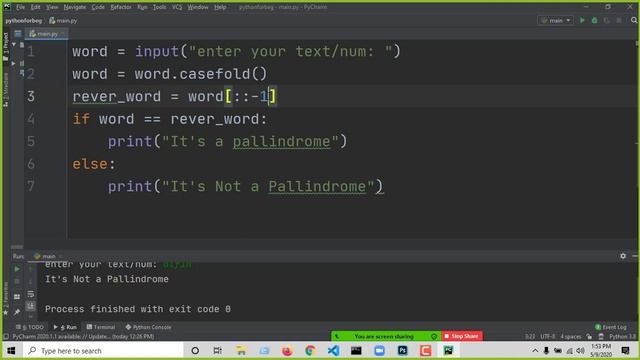The image size is (640, 360).
Task: Expand the second project tree node
Action: (14, 63)
